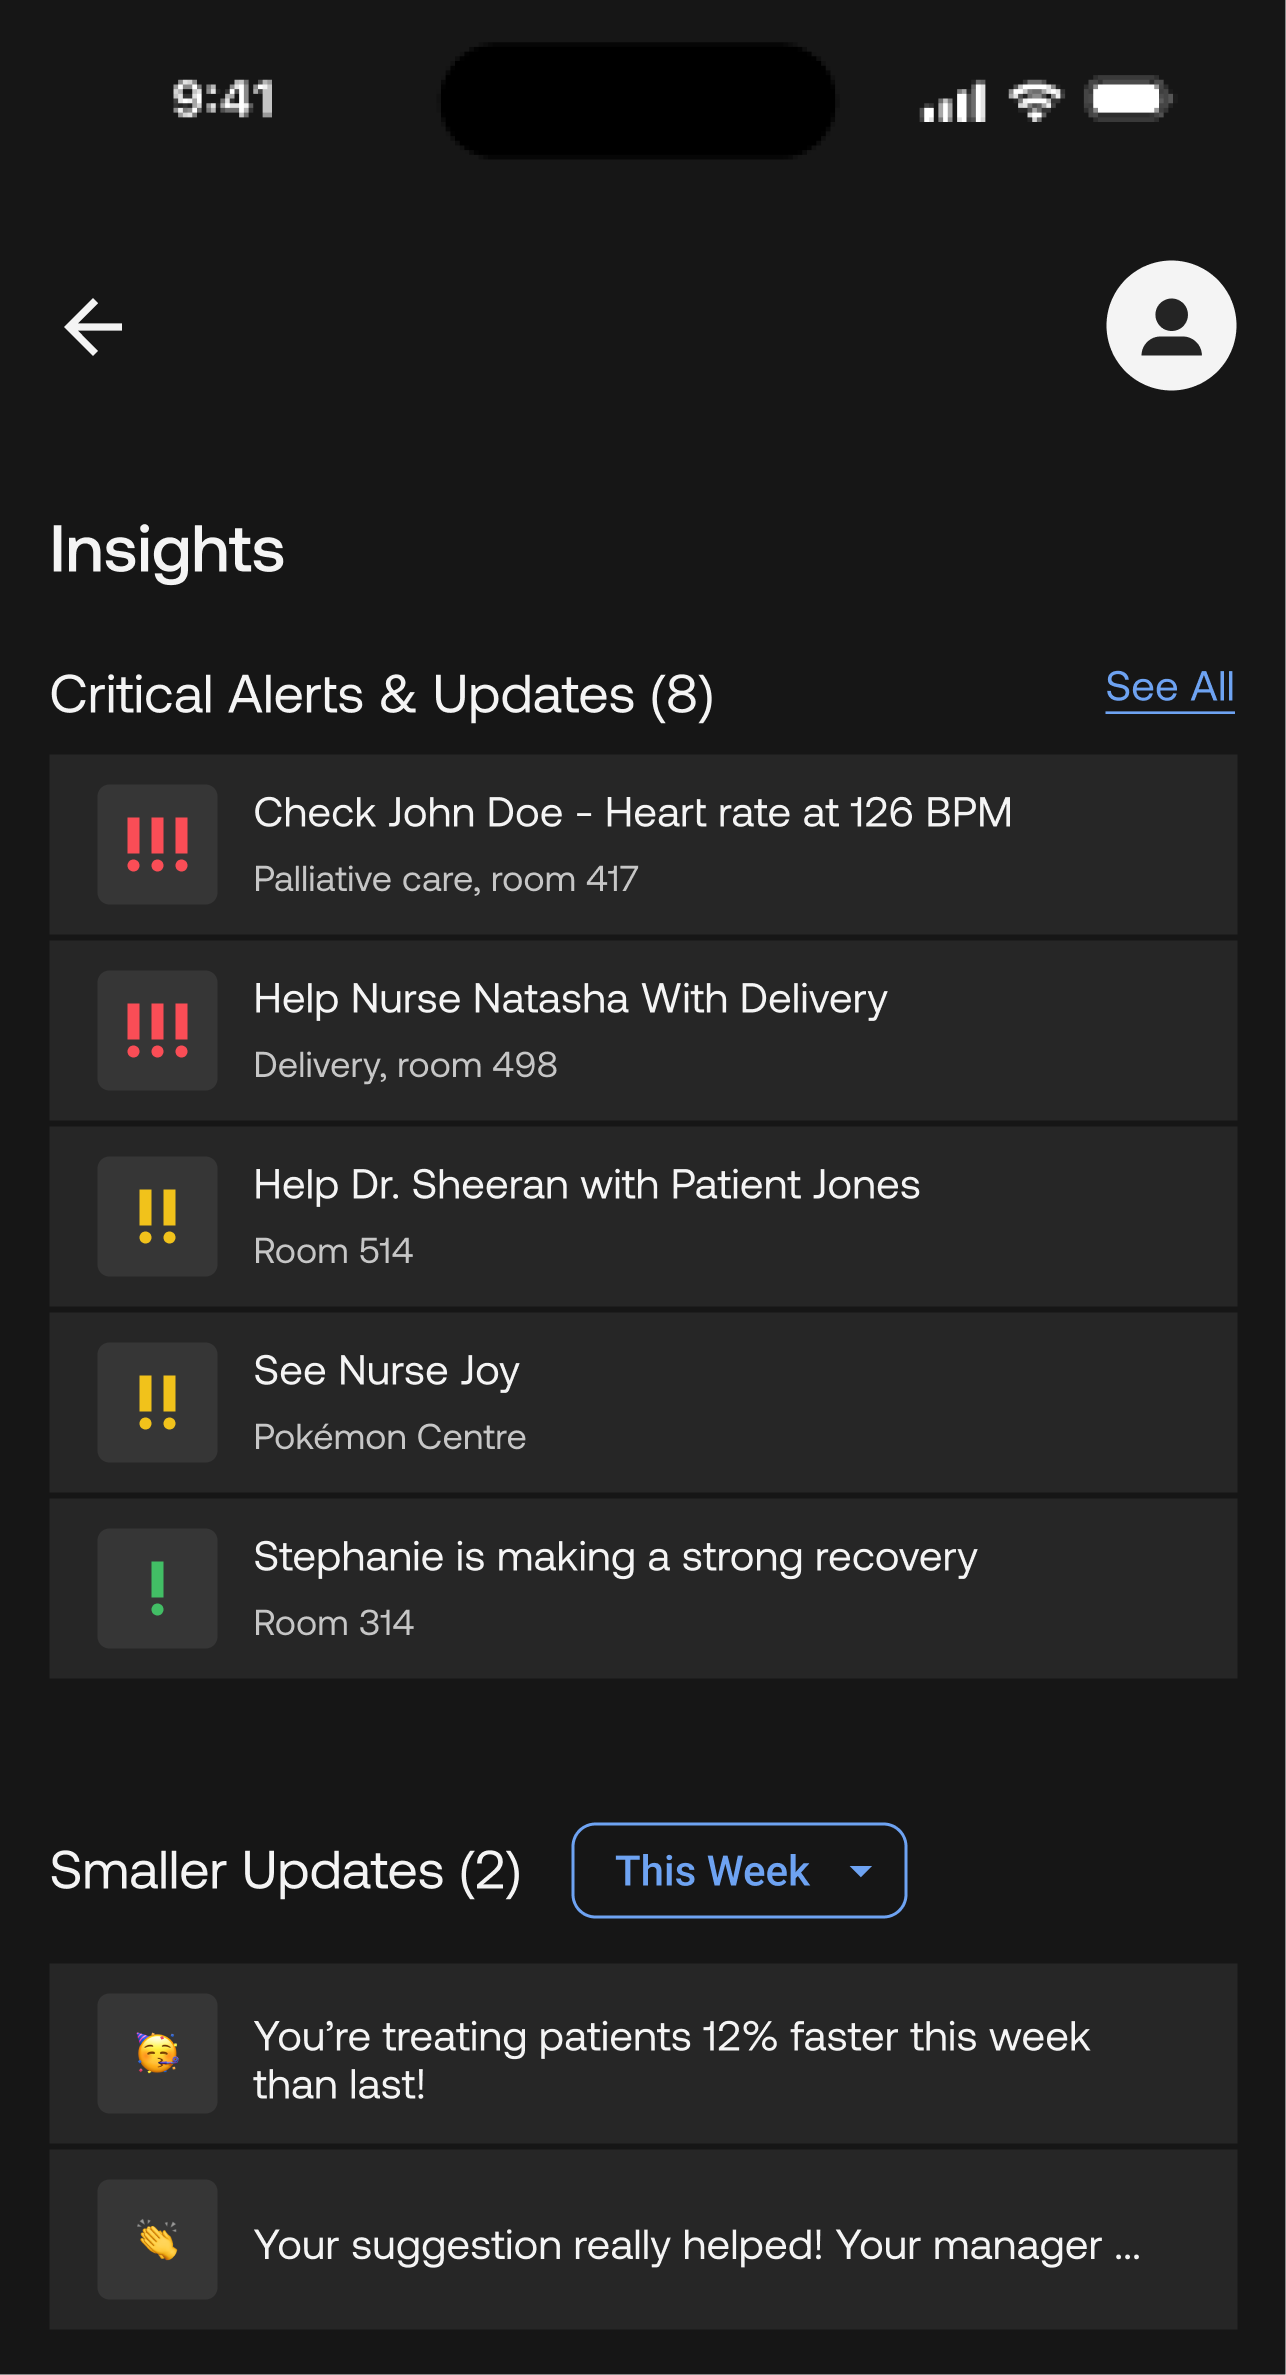Screen dimensions: 1286x2375
Task: Toggle the Wi-Fi status indicator
Action: [x=1037, y=100]
